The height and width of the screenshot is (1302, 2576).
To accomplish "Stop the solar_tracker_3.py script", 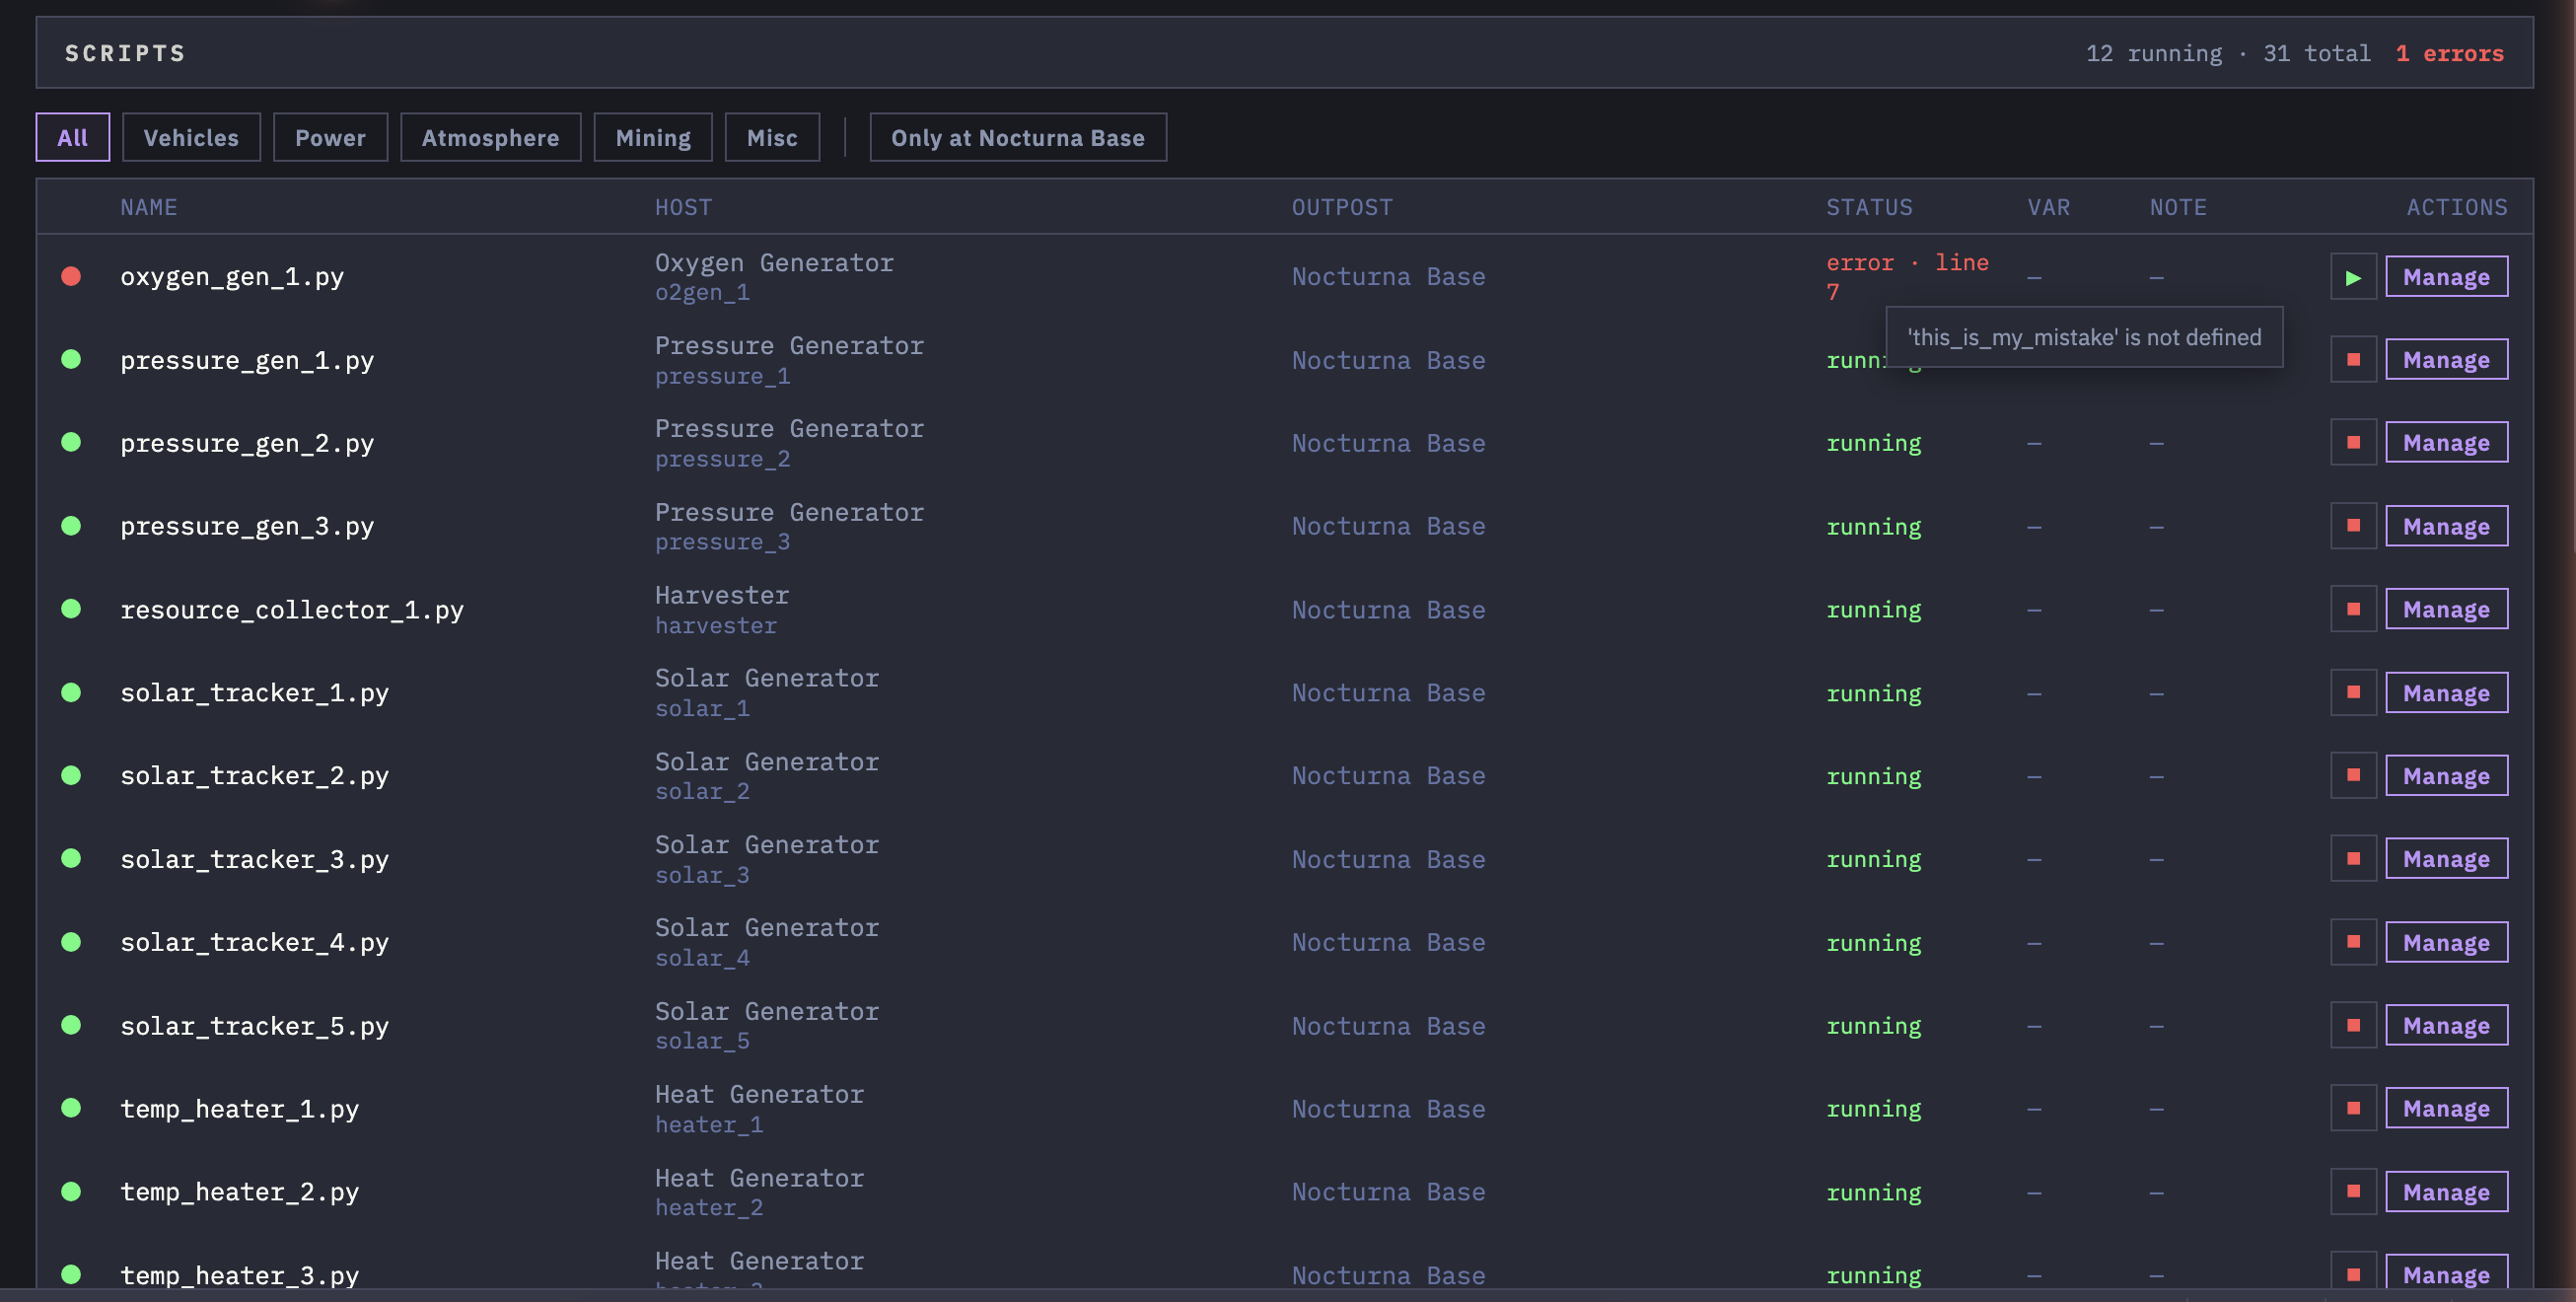I will click(x=2352, y=859).
